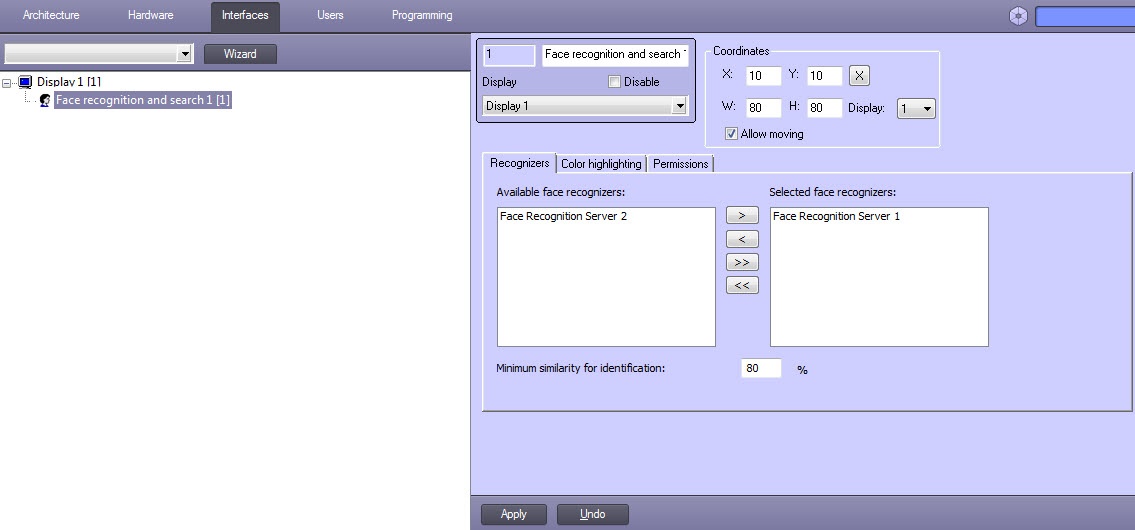The image size is (1135, 530).
Task: Collapse the Display 1 tree node
Action: [7, 83]
